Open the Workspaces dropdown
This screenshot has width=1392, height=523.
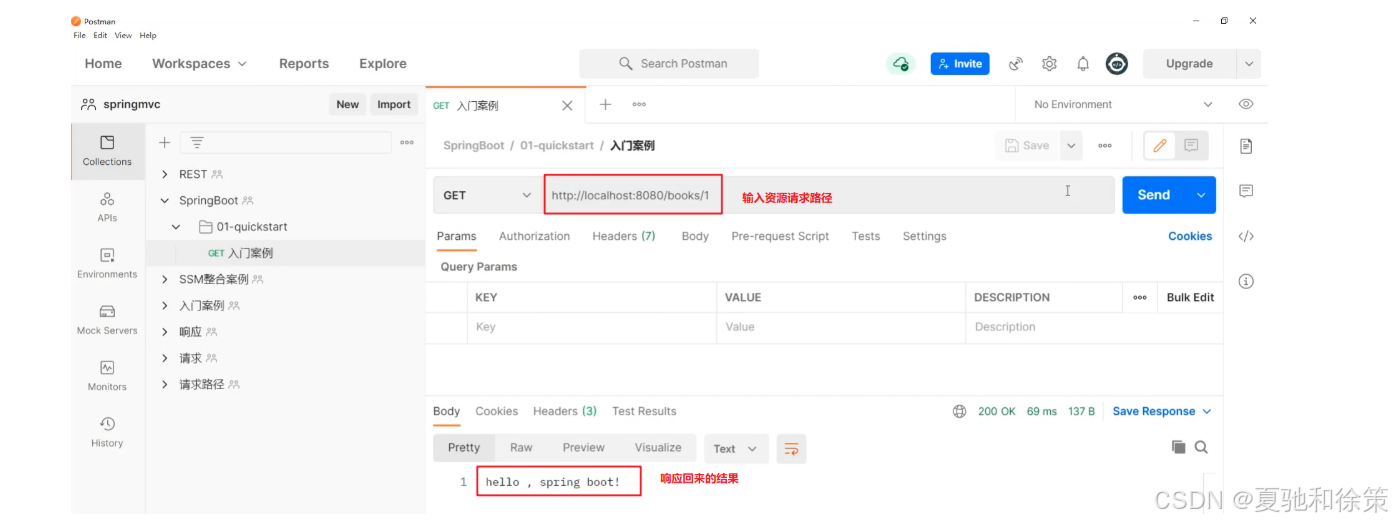199,63
